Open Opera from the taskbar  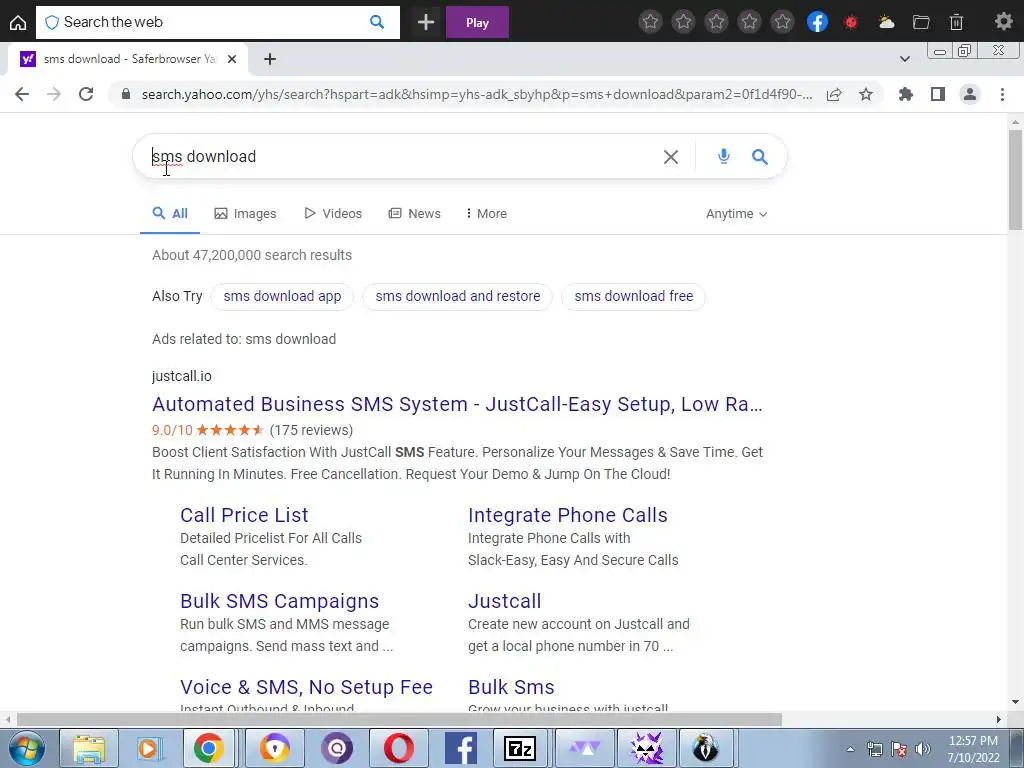(398, 748)
